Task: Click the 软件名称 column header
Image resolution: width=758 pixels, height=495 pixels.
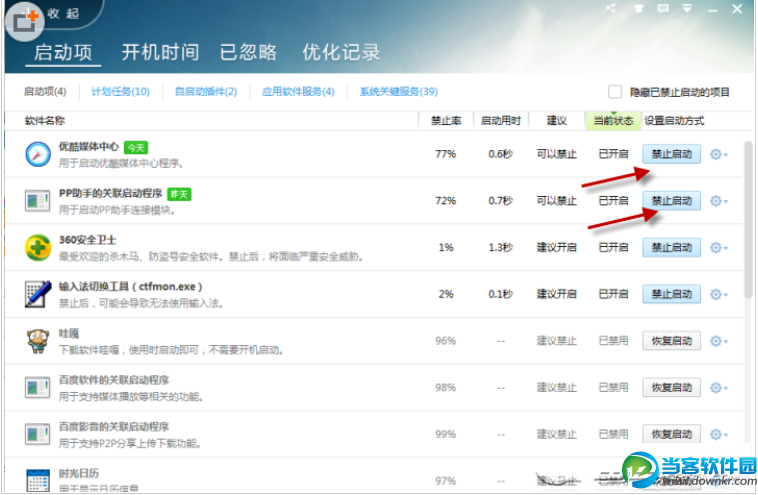Action: [x=45, y=120]
